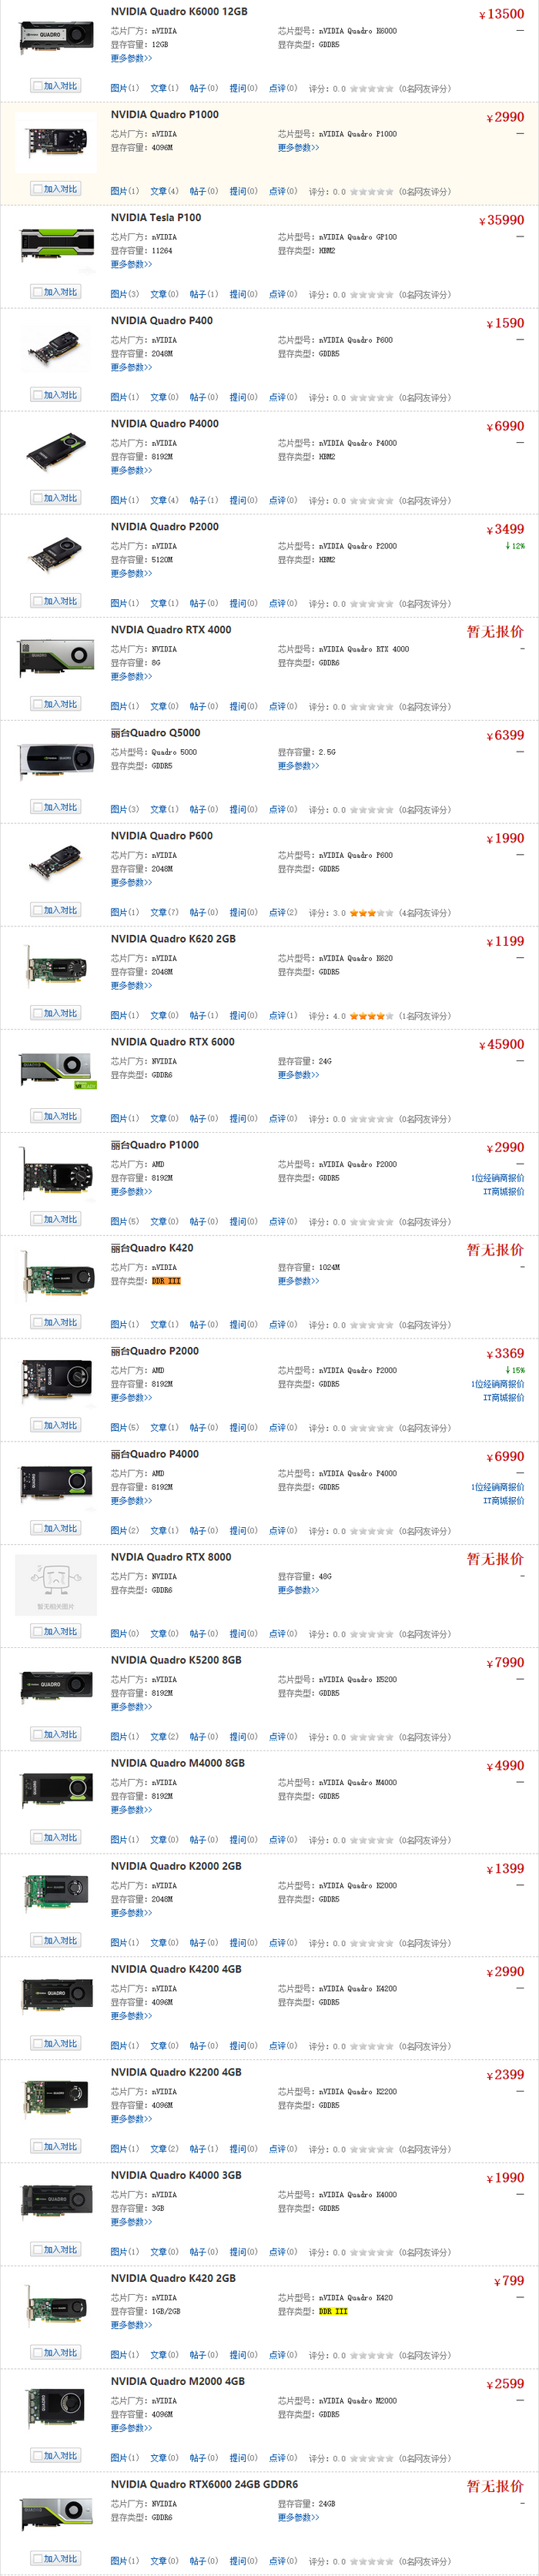Click 1位经销商报价 for 丽台Quadro P2000

(x=497, y=1384)
